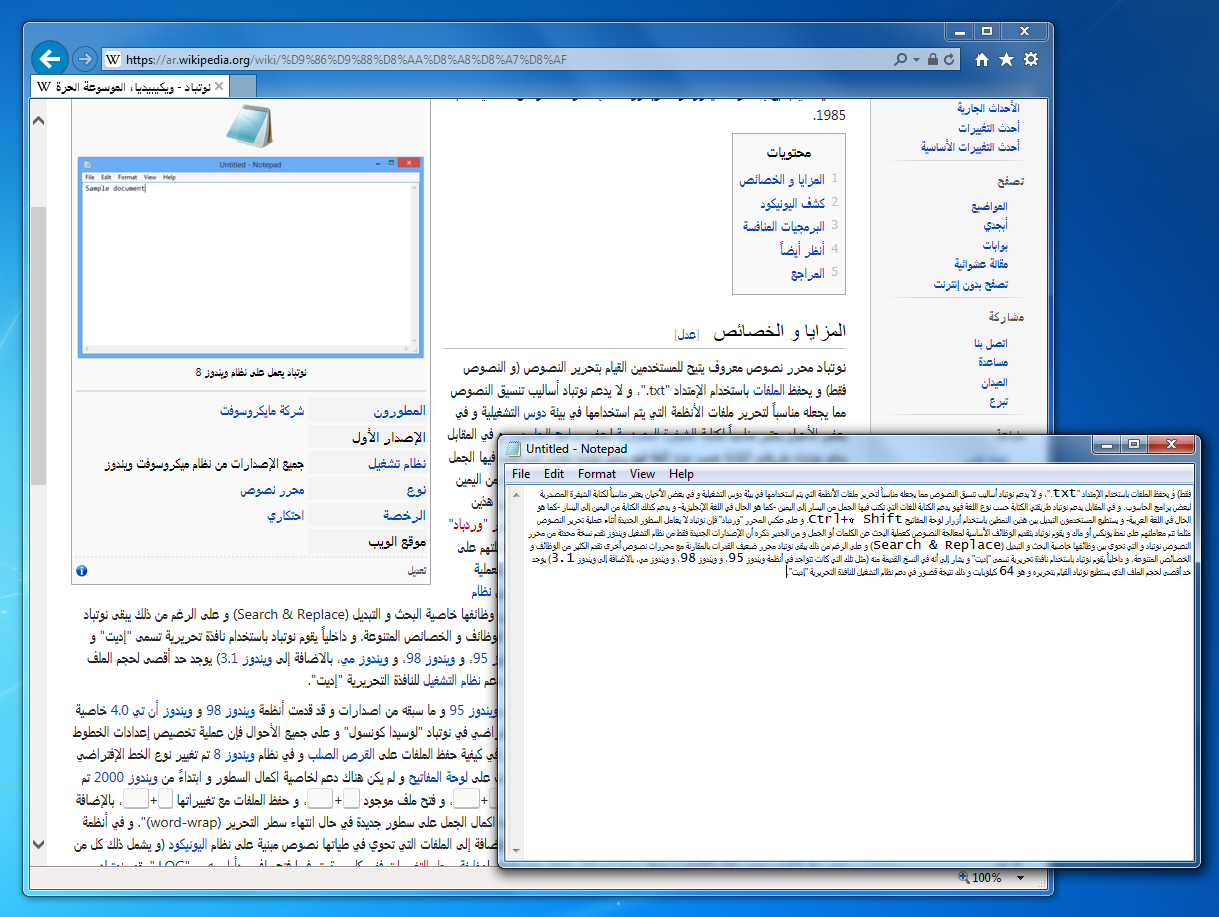Image resolution: width=1219 pixels, height=917 pixels.
Task: Select the نوتباد Wikipedia browser tab
Action: click(130, 86)
